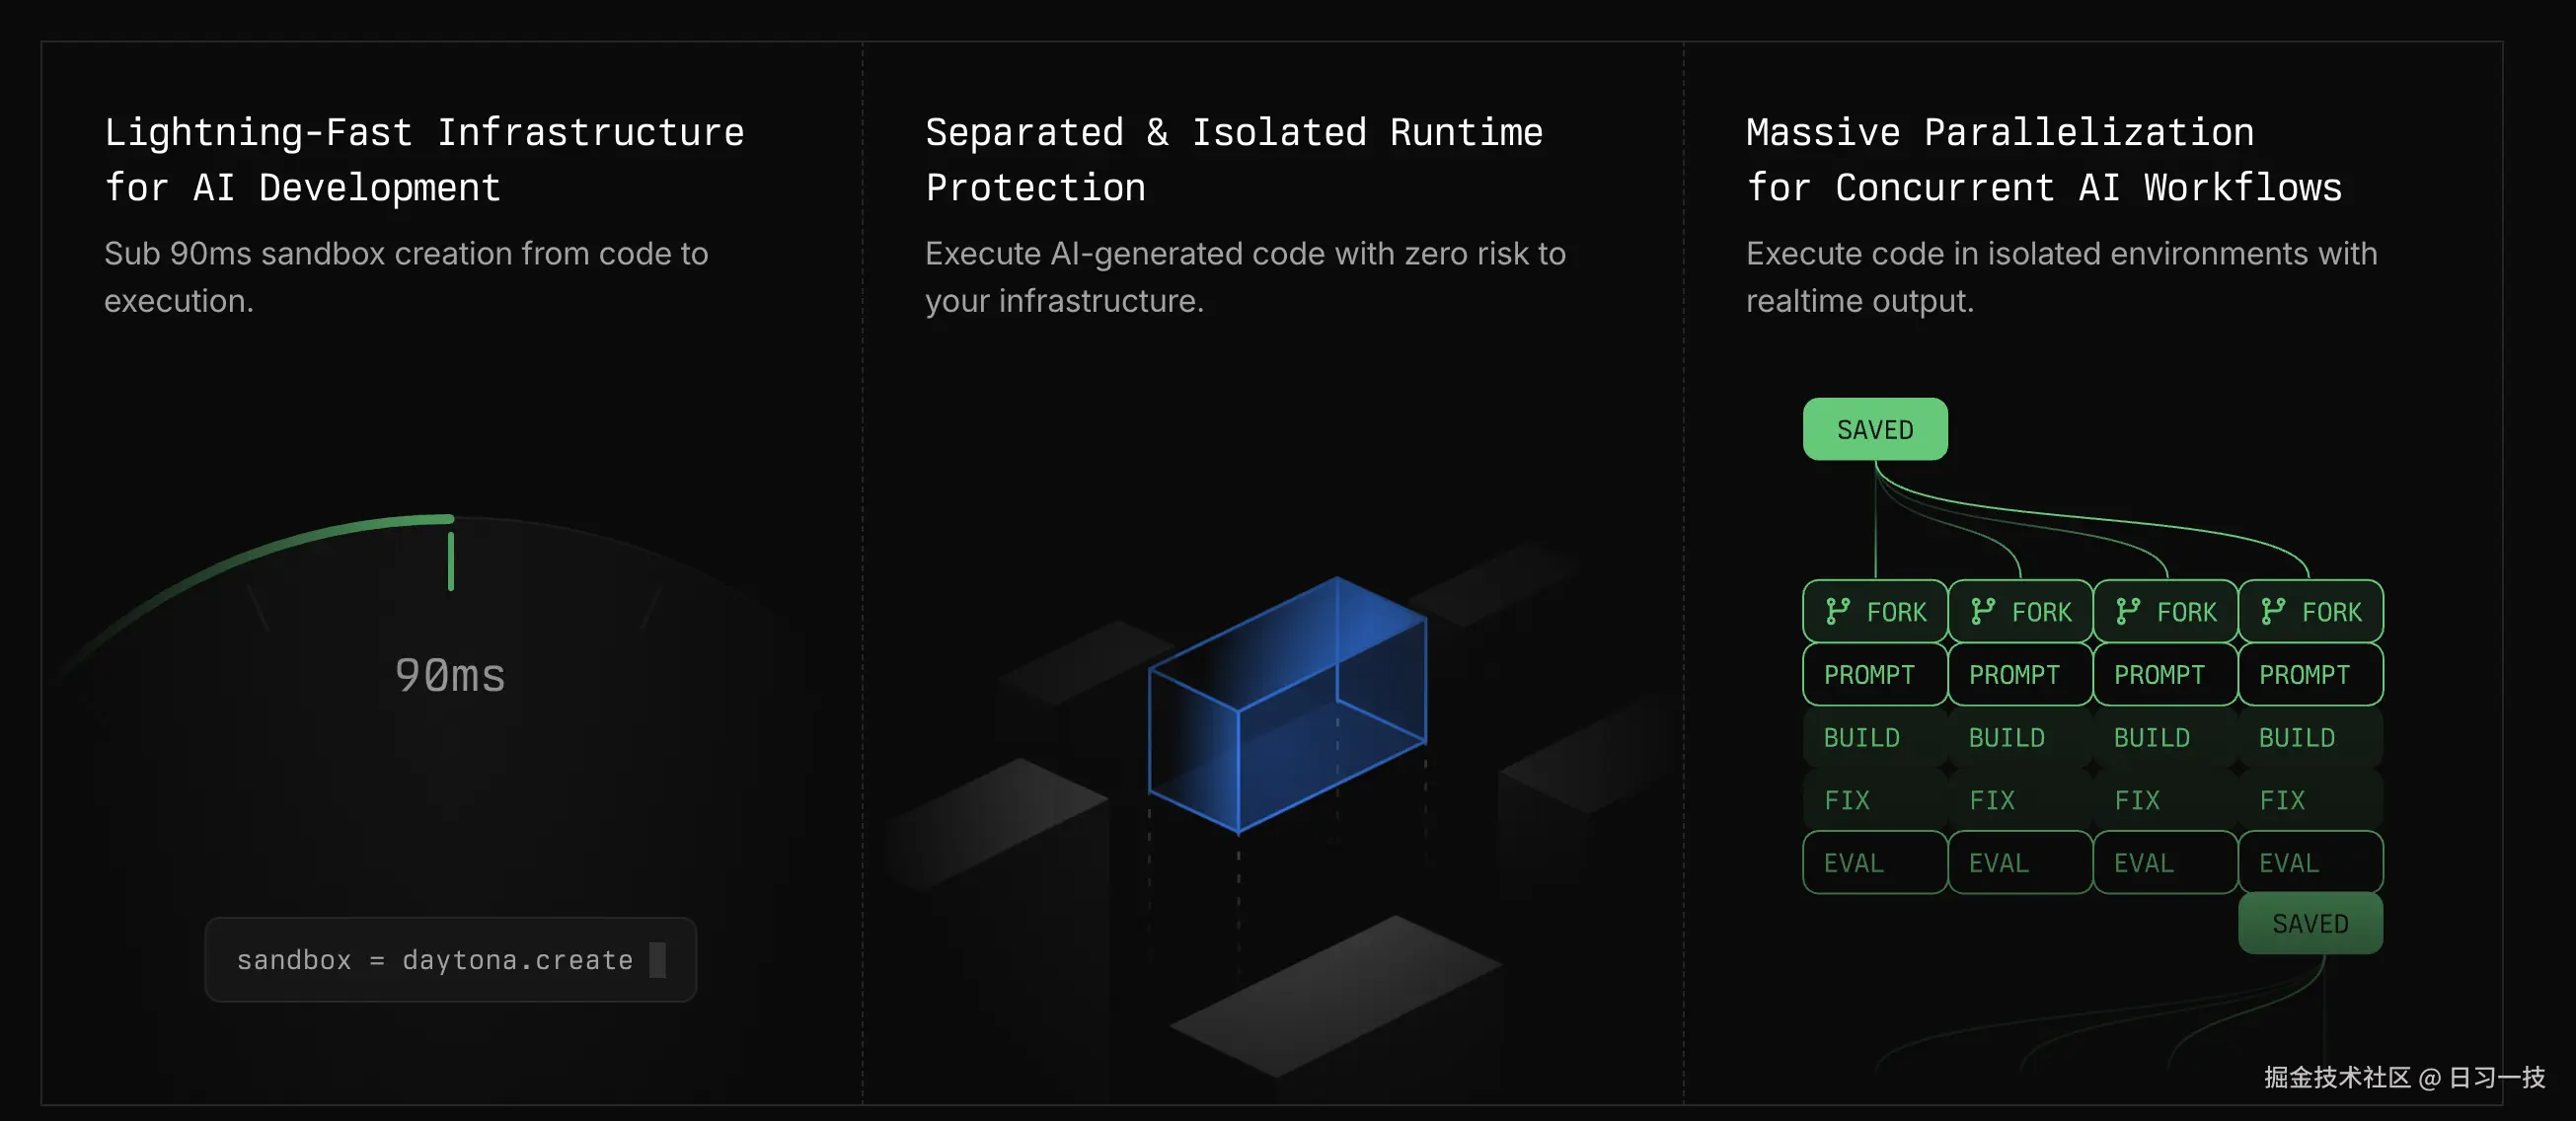Click the Massive Parallelization heading
This screenshot has height=1121, width=2576.
(2044, 160)
